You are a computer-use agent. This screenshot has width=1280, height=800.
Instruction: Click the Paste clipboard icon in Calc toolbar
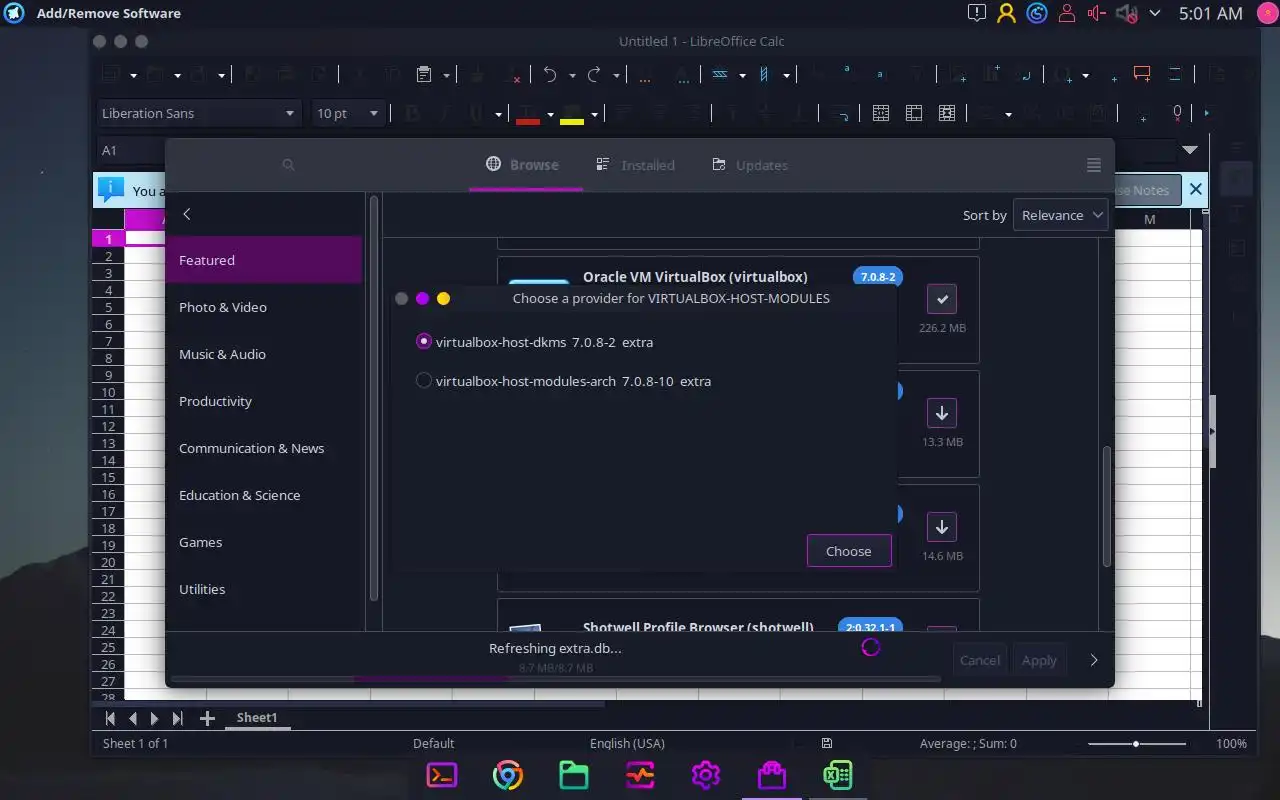pos(424,75)
